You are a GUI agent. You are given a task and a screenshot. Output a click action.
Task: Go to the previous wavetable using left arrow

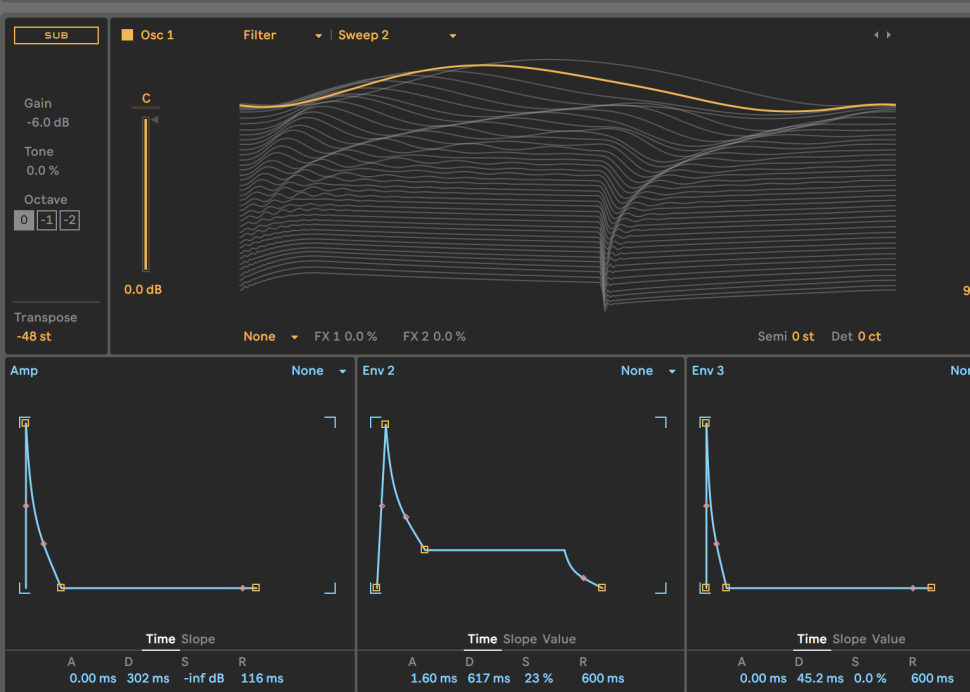tap(876, 35)
